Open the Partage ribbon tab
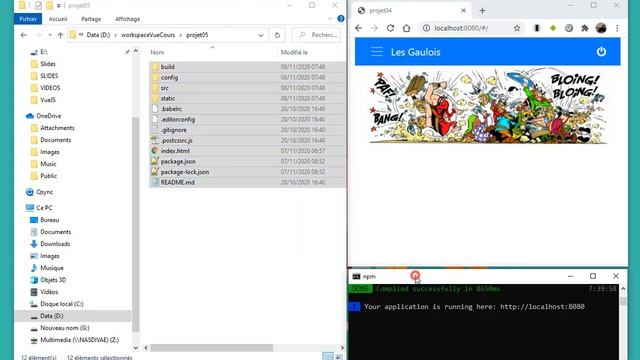 (x=91, y=19)
